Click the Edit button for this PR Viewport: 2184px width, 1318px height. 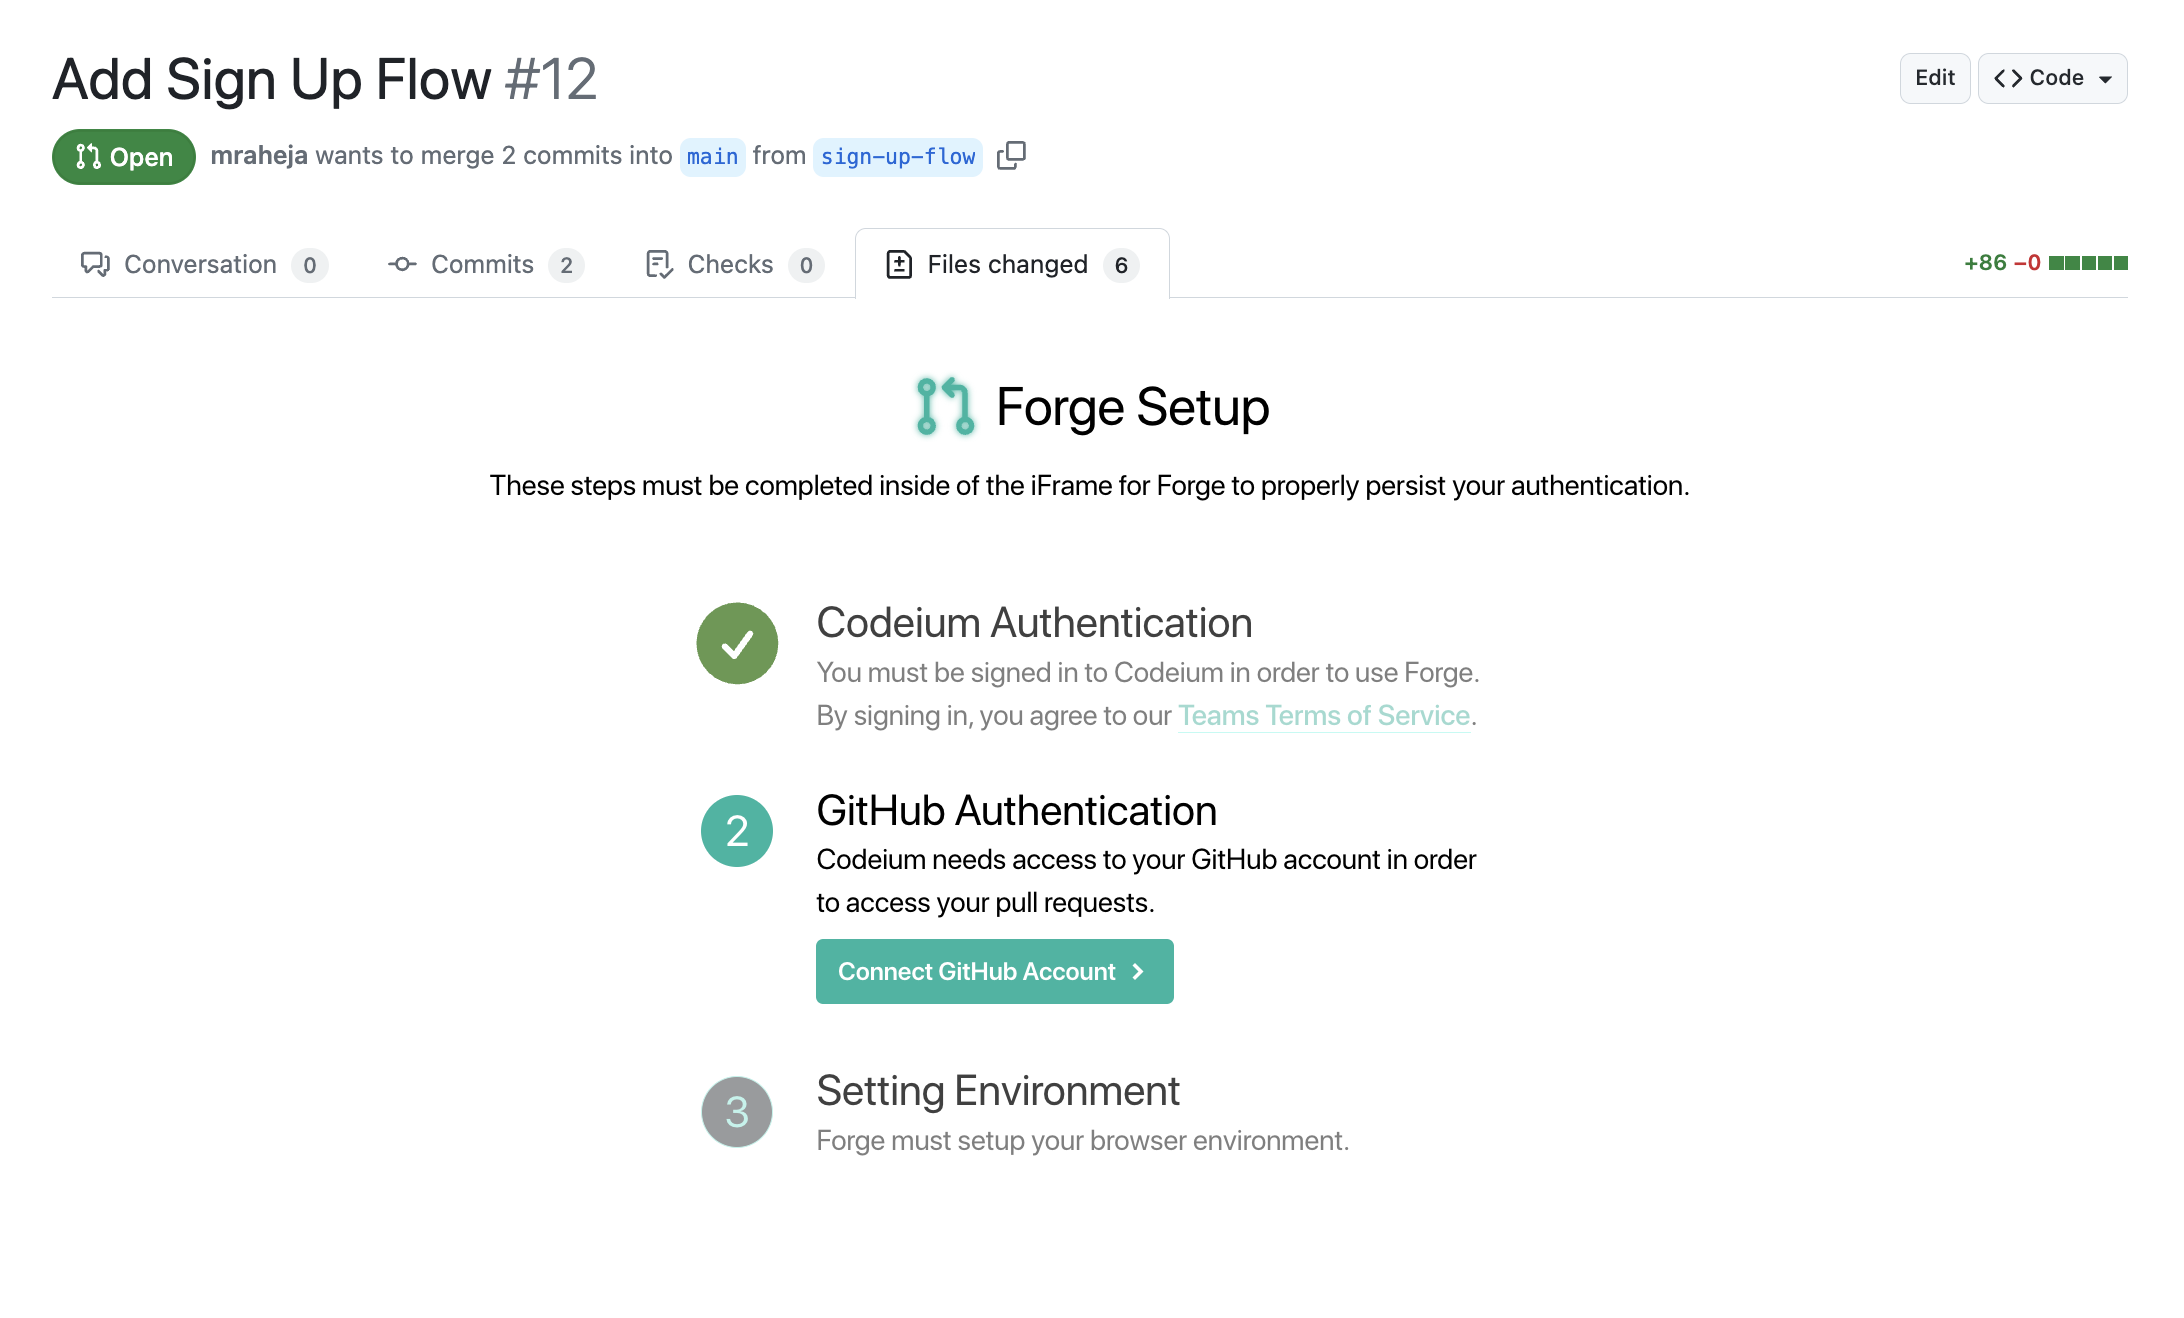click(x=1933, y=78)
